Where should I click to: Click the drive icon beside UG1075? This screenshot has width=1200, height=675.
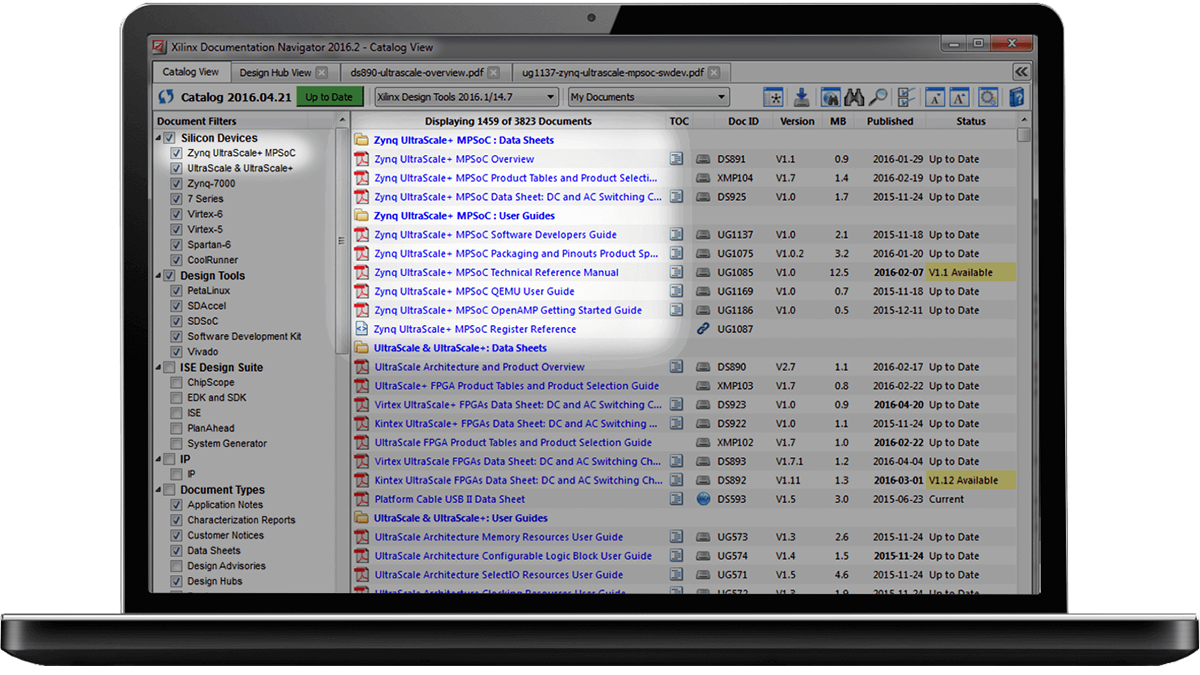click(x=703, y=254)
